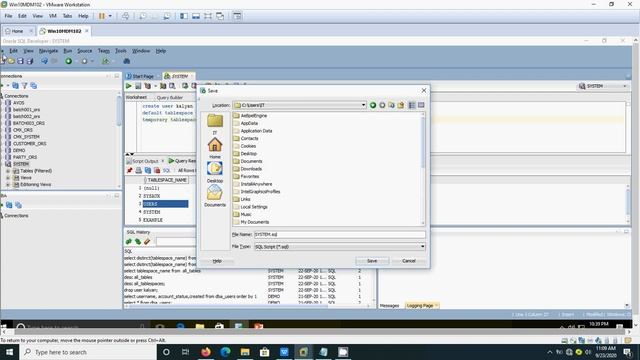Open the VMware pause dropdown arrow
Image resolution: width=640 pixels, height=360 pixels.
tap(110, 16)
